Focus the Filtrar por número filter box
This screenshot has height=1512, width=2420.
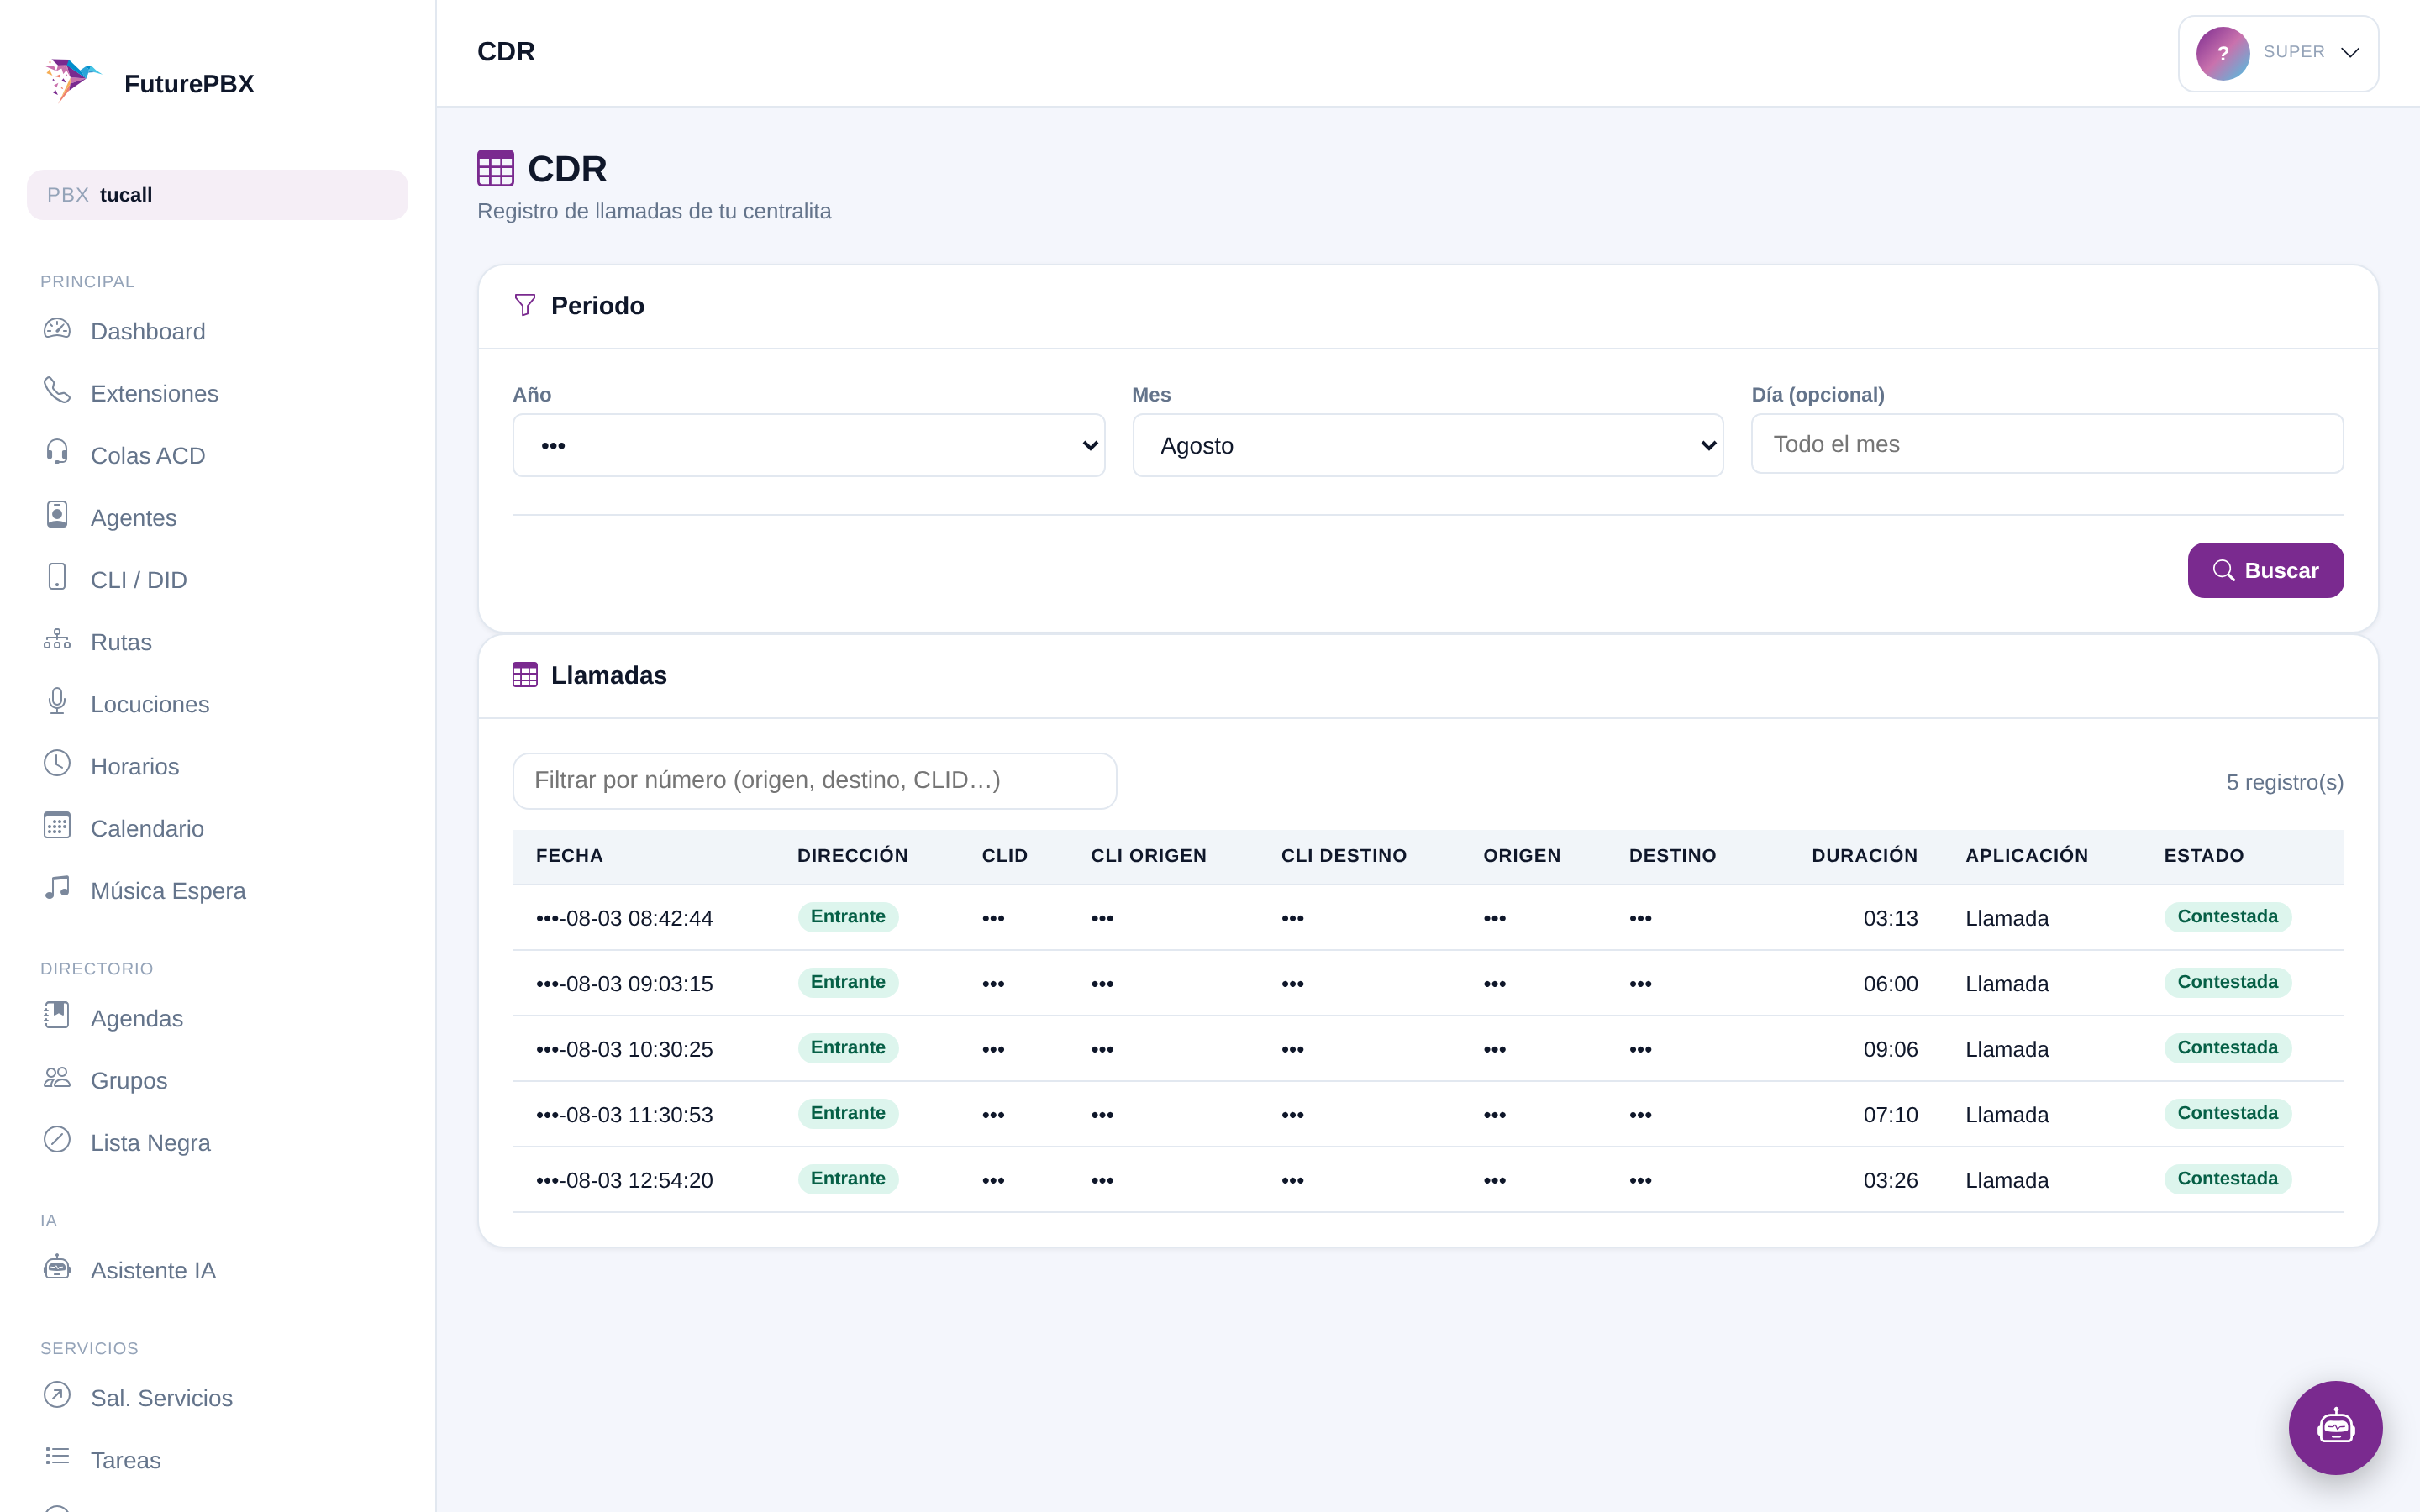tap(814, 781)
